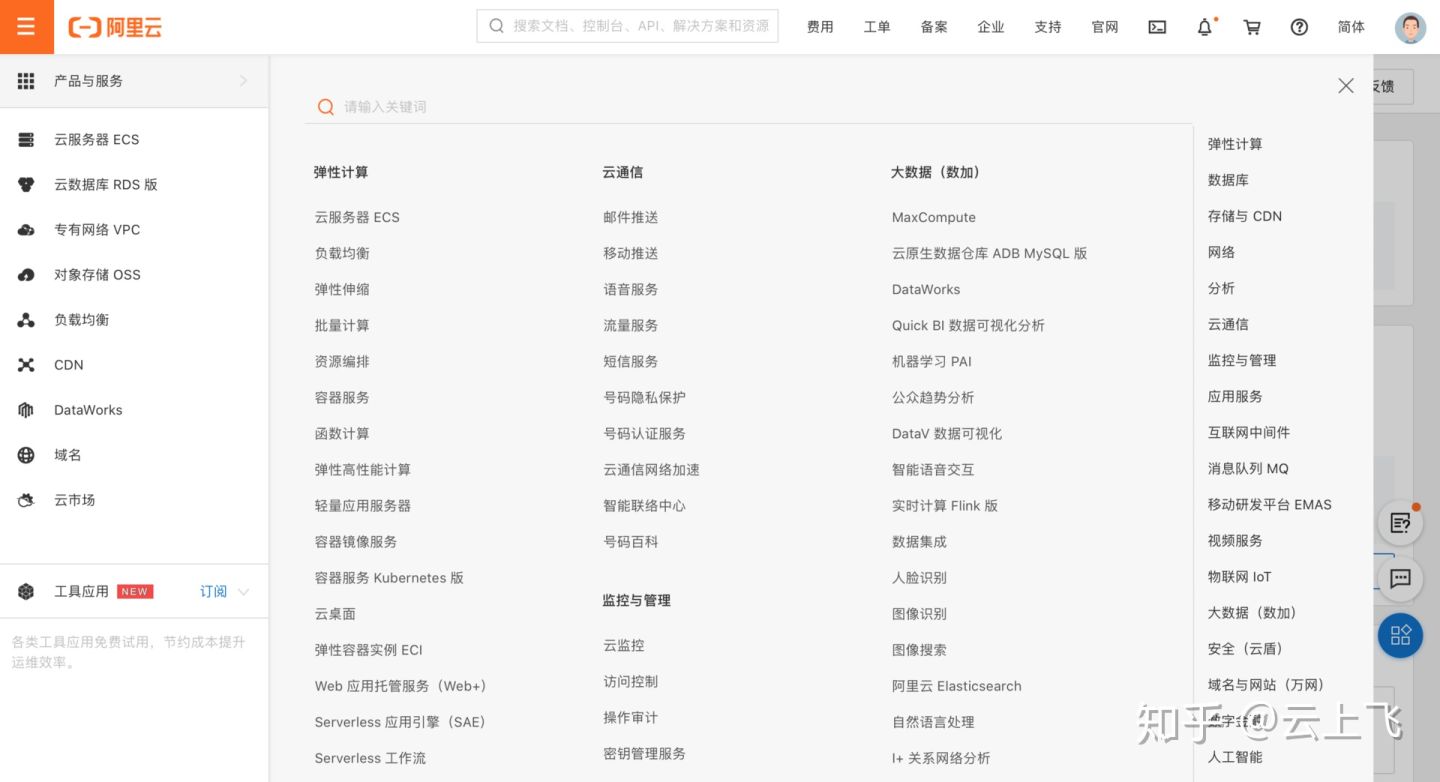Click the Alibaba Cloud logo
Image resolution: width=1440 pixels, height=782 pixels.
click(x=115, y=27)
